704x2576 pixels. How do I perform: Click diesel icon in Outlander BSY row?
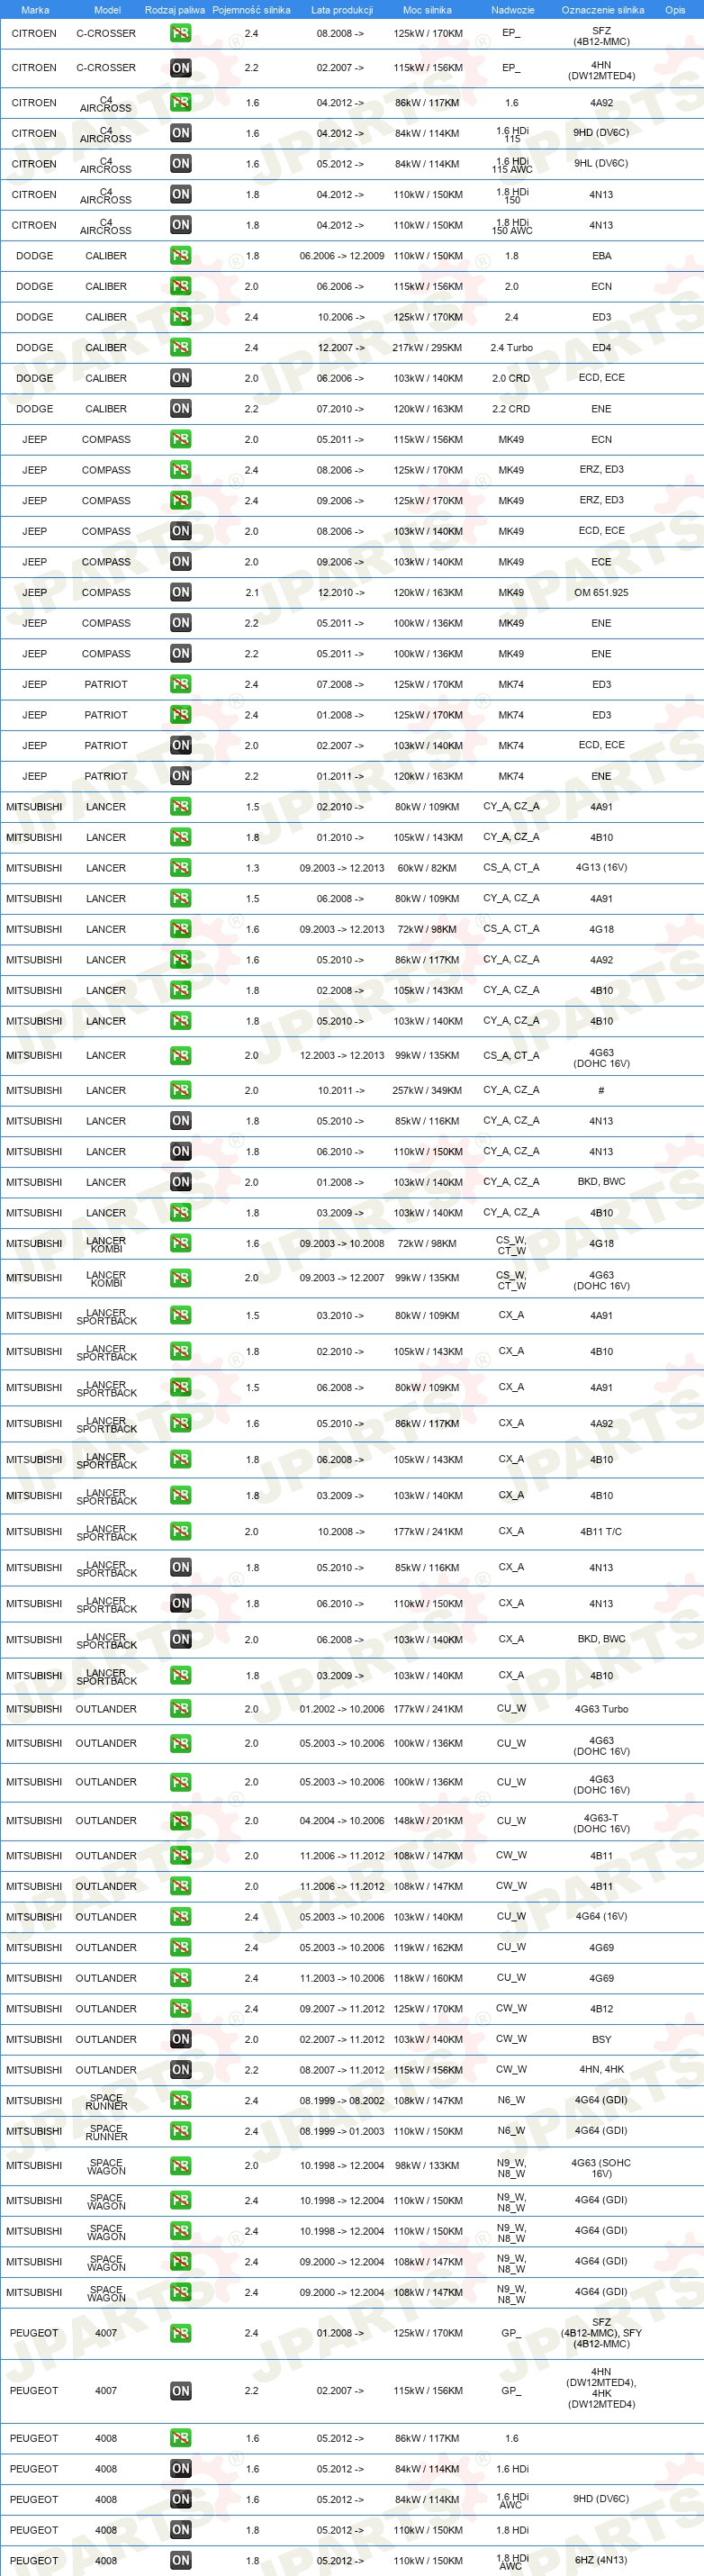[x=180, y=2039]
